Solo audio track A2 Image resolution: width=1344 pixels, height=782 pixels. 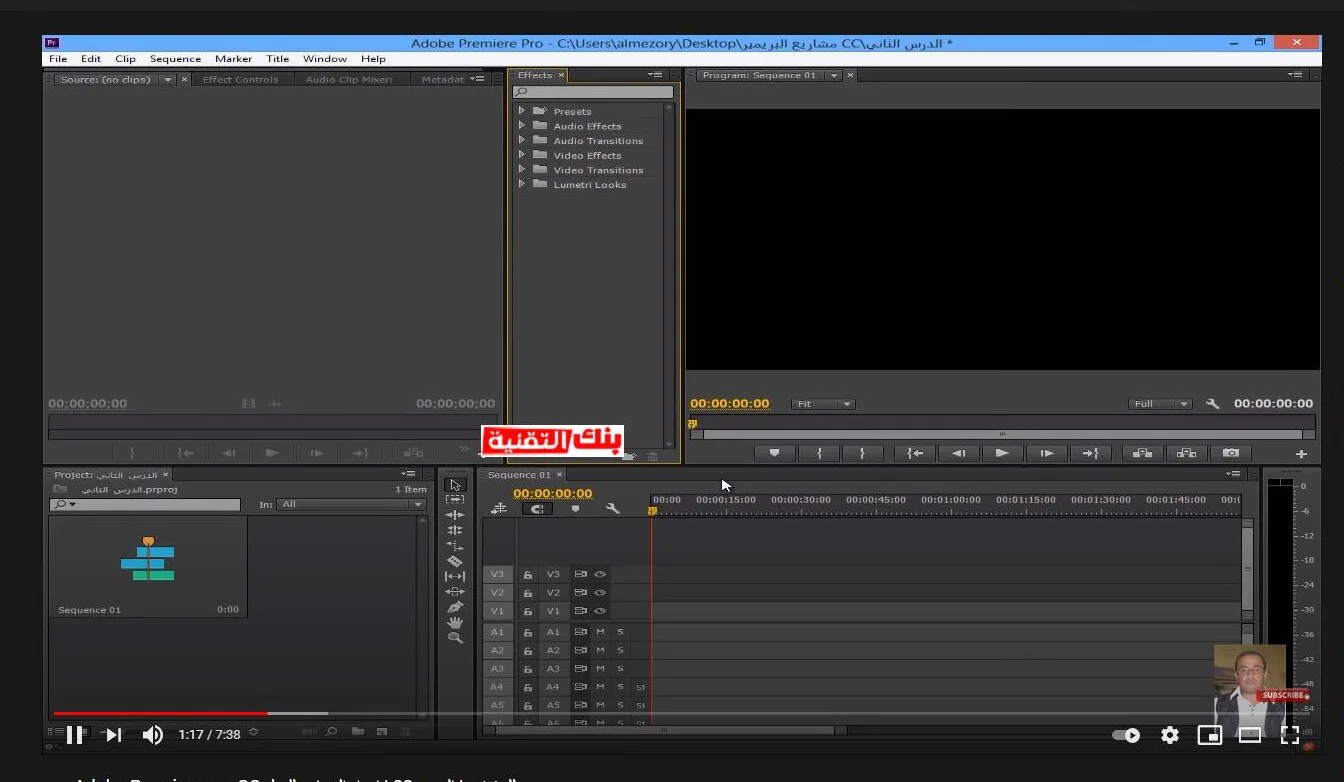point(620,650)
